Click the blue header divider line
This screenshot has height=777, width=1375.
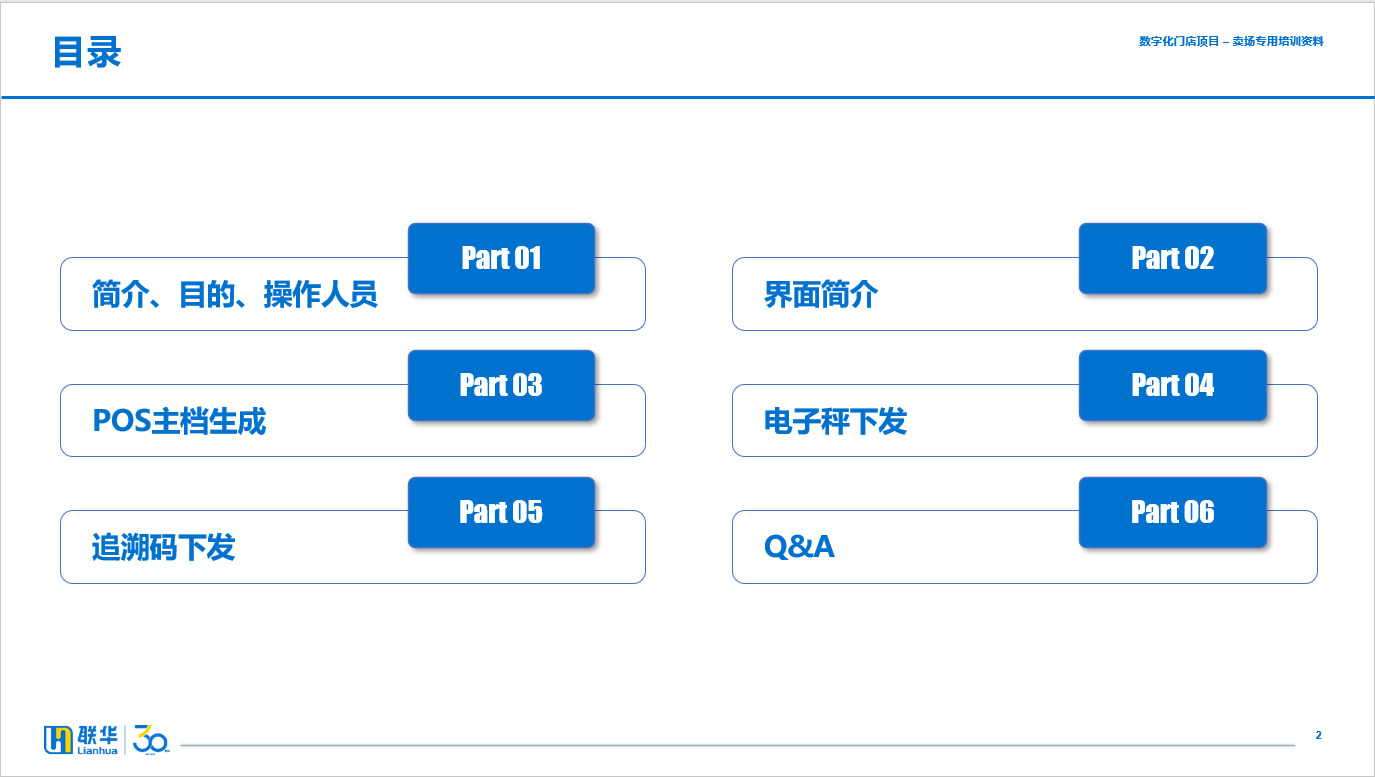pyautogui.click(x=688, y=97)
